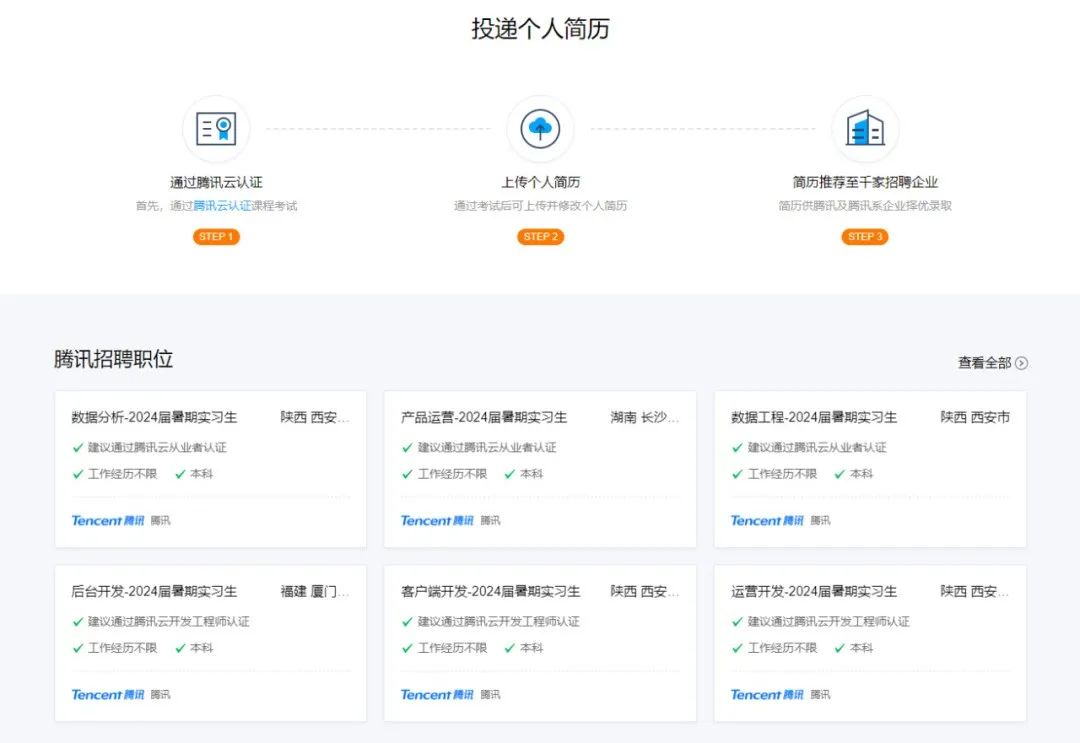Click the check beside 建议通过腾讯云从业者认证 in 数据工程 card
Image resolution: width=1080 pixels, height=743 pixels.
point(738,448)
